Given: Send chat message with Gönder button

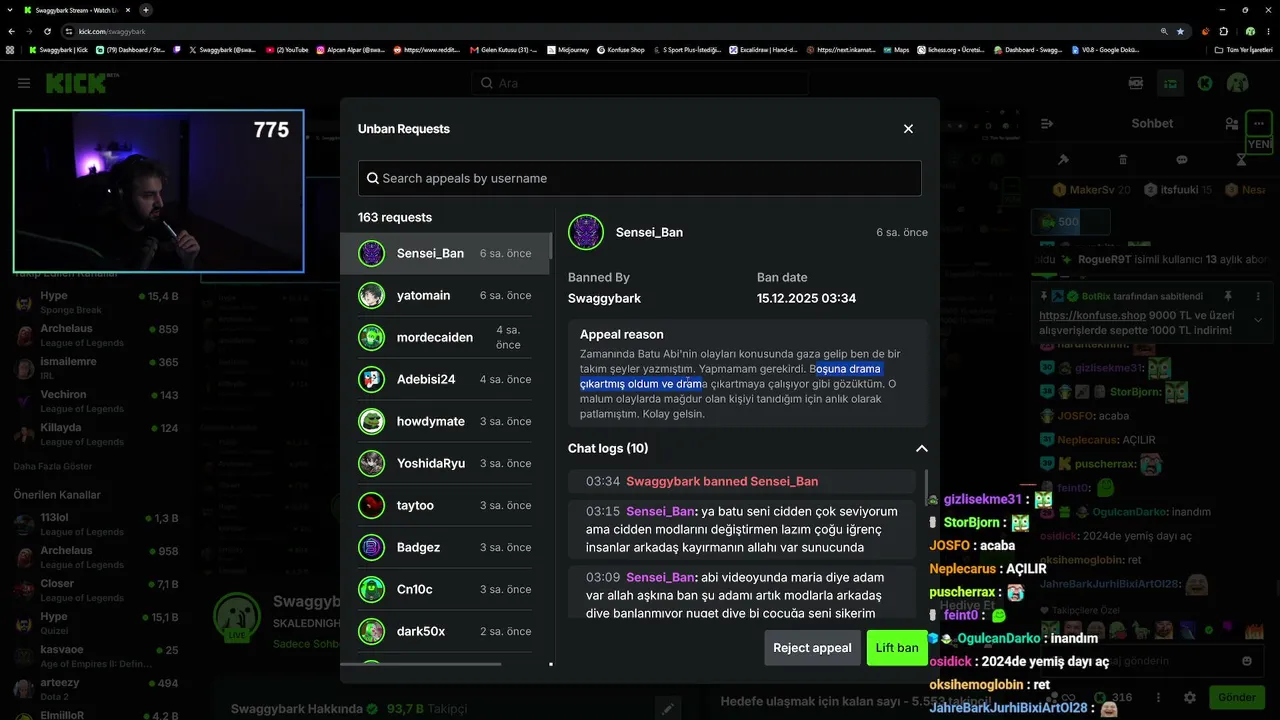Looking at the screenshot, I should pos(1237,697).
